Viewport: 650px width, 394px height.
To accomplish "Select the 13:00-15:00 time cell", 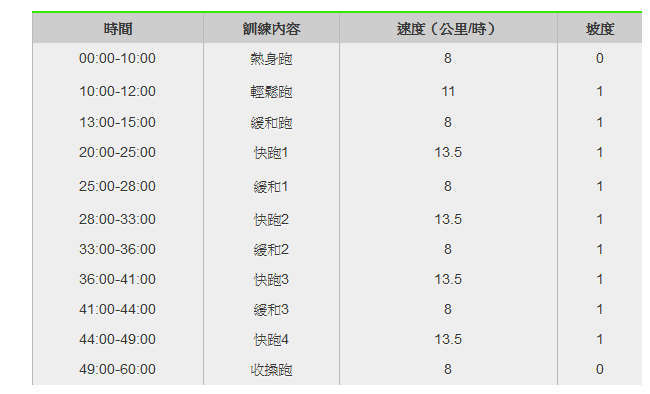I will [118, 122].
